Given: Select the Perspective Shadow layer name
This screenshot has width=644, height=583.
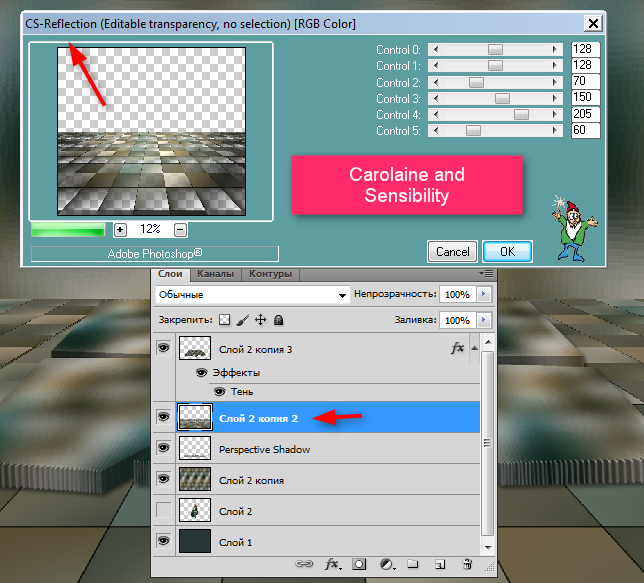Looking at the screenshot, I should tap(264, 449).
